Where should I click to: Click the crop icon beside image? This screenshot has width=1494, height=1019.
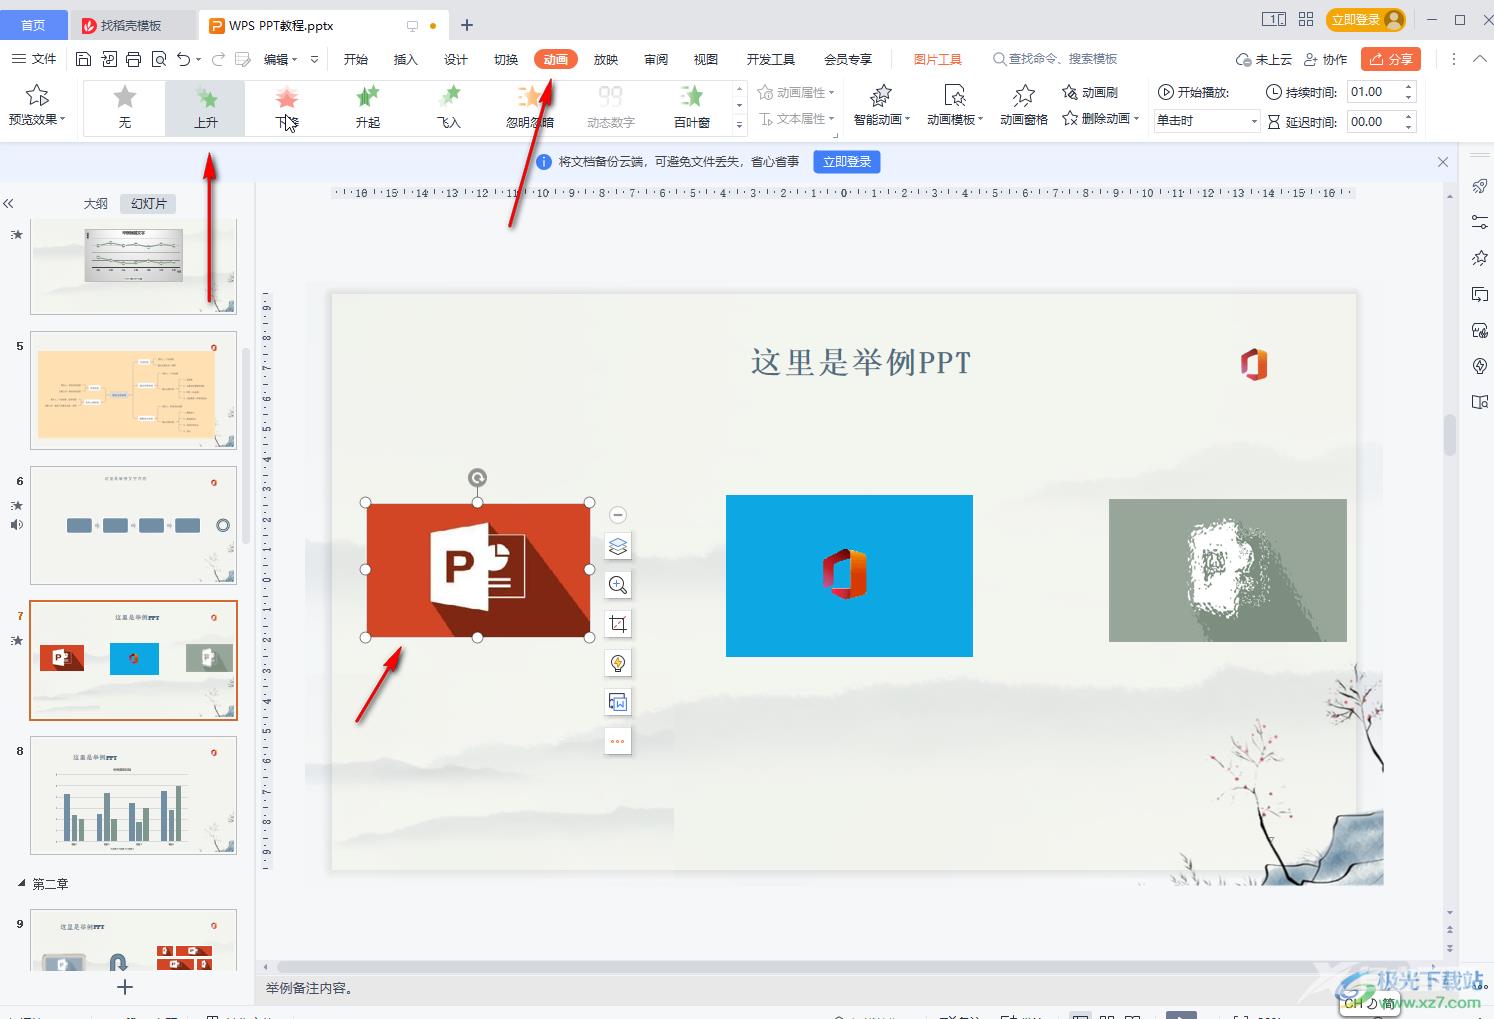point(618,624)
